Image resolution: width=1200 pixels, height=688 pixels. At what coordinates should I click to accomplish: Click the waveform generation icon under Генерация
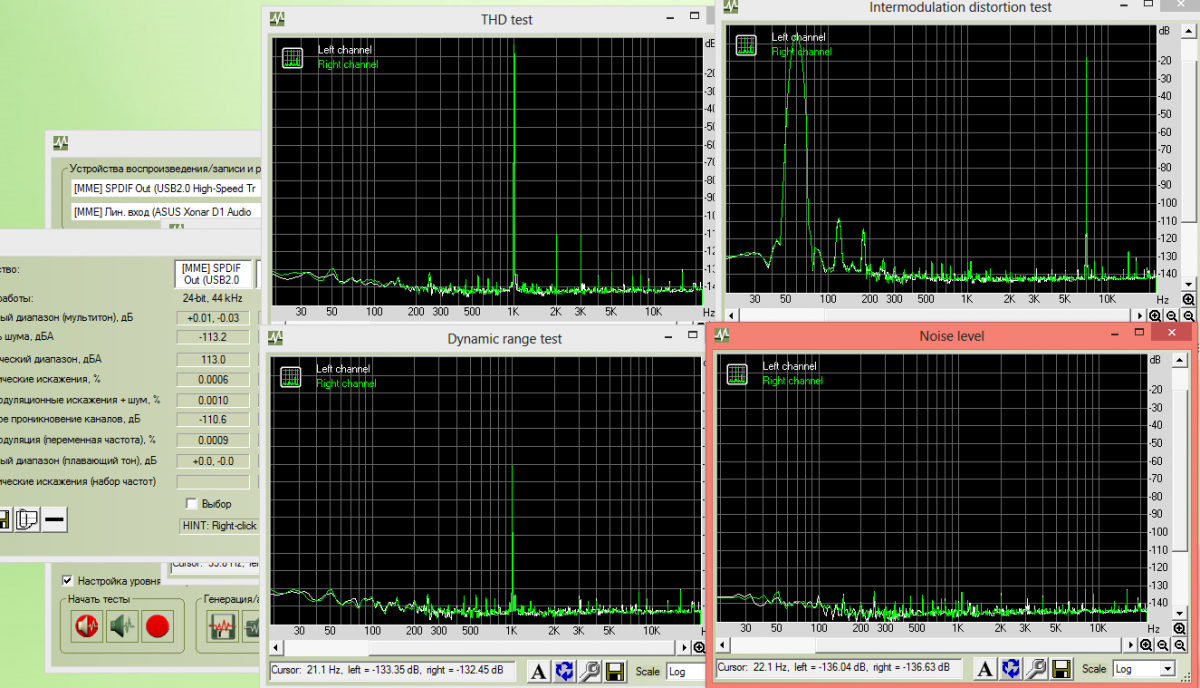pyautogui.click(x=221, y=627)
